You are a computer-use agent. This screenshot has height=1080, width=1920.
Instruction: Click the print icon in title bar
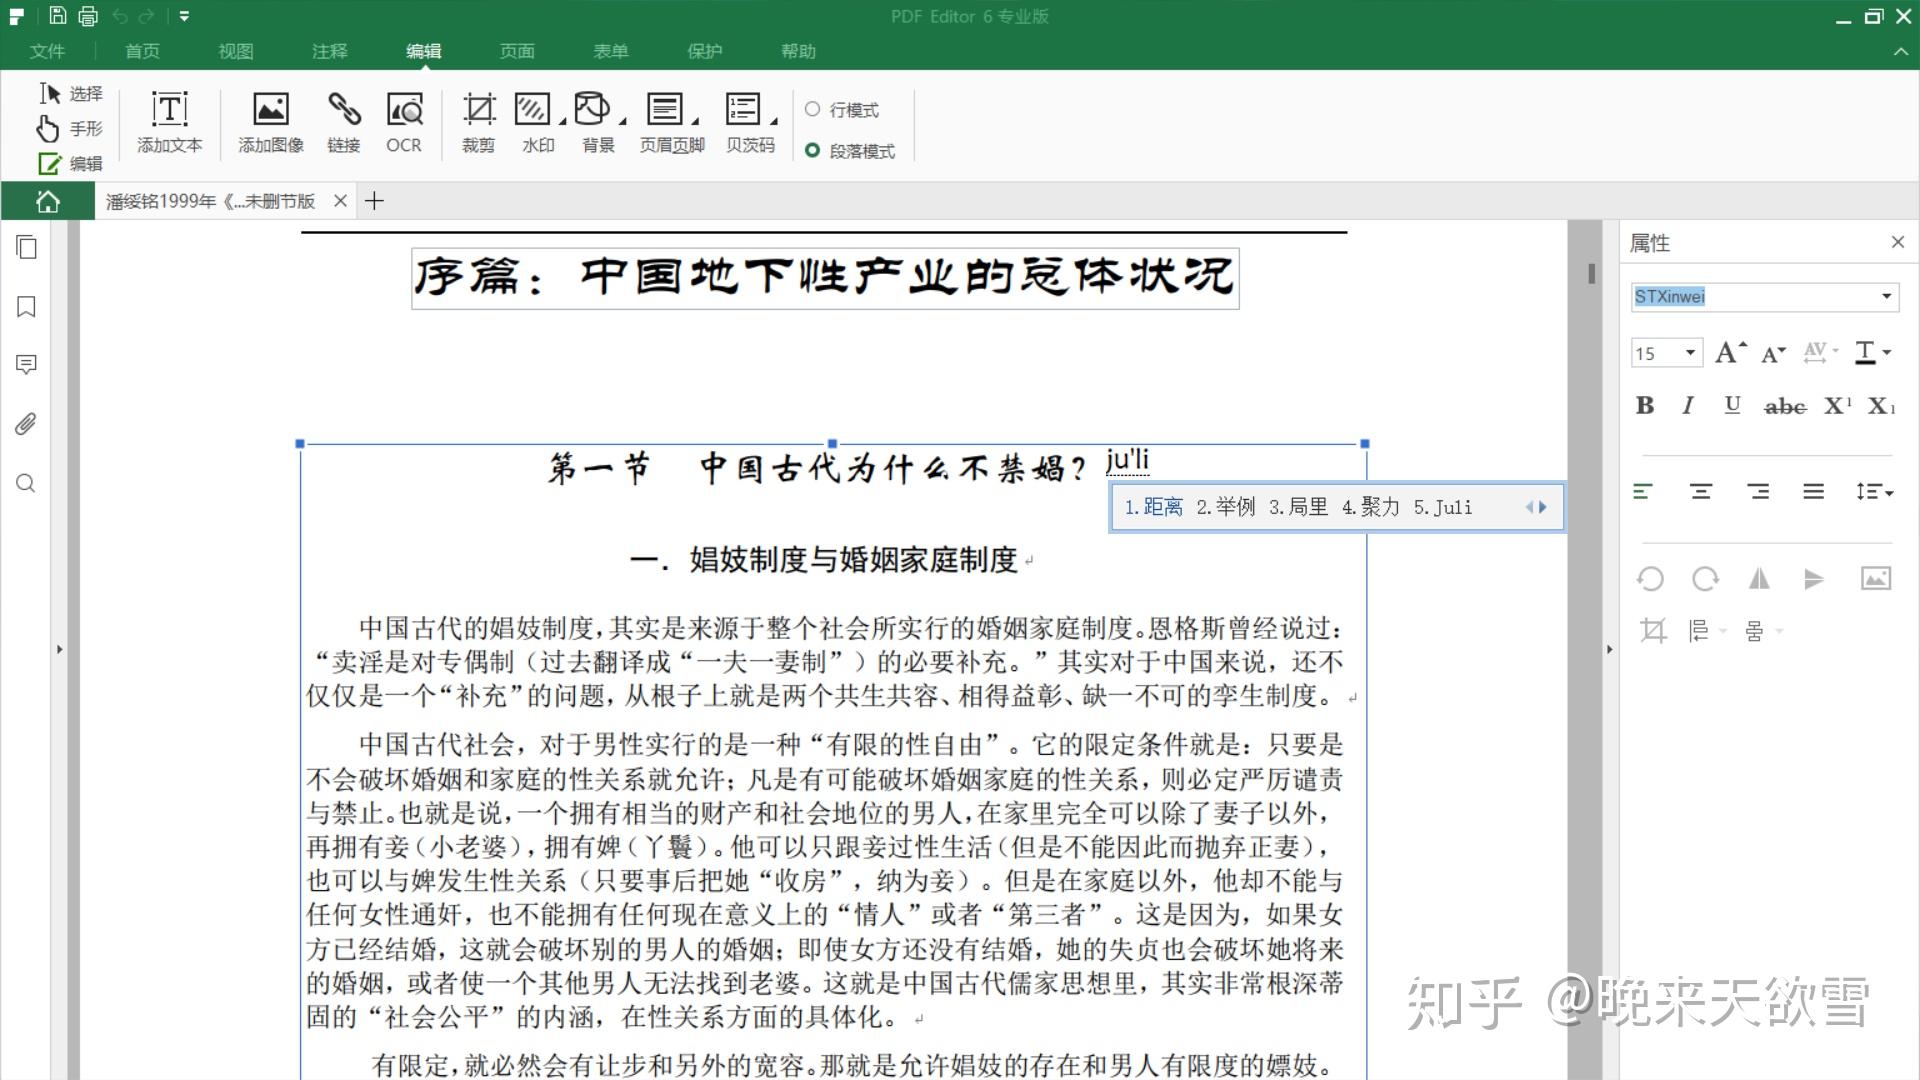pos(88,16)
